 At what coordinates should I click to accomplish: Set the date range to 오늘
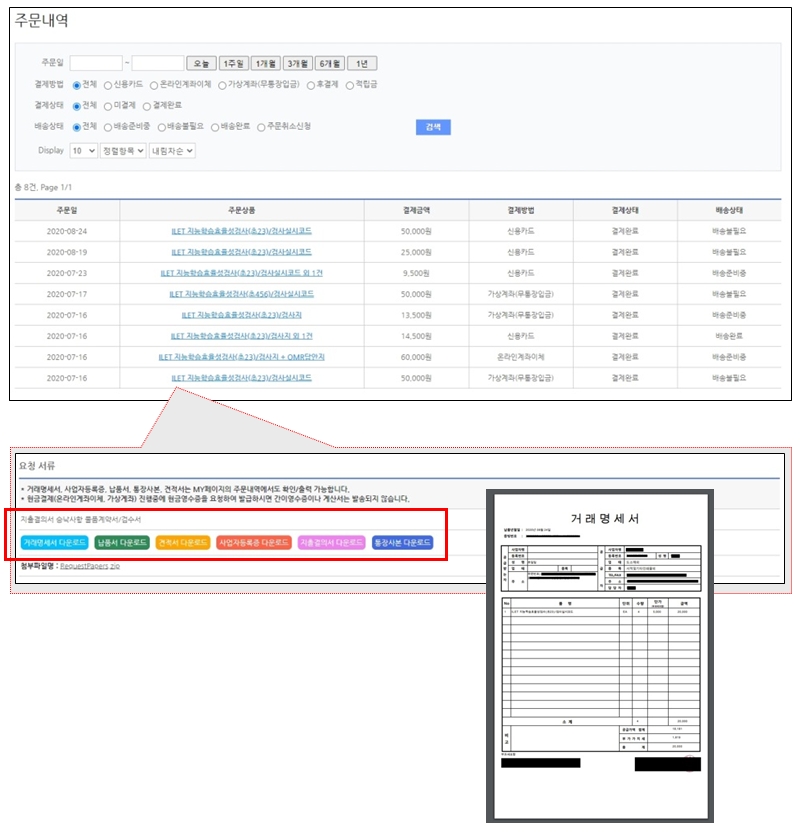[201, 63]
